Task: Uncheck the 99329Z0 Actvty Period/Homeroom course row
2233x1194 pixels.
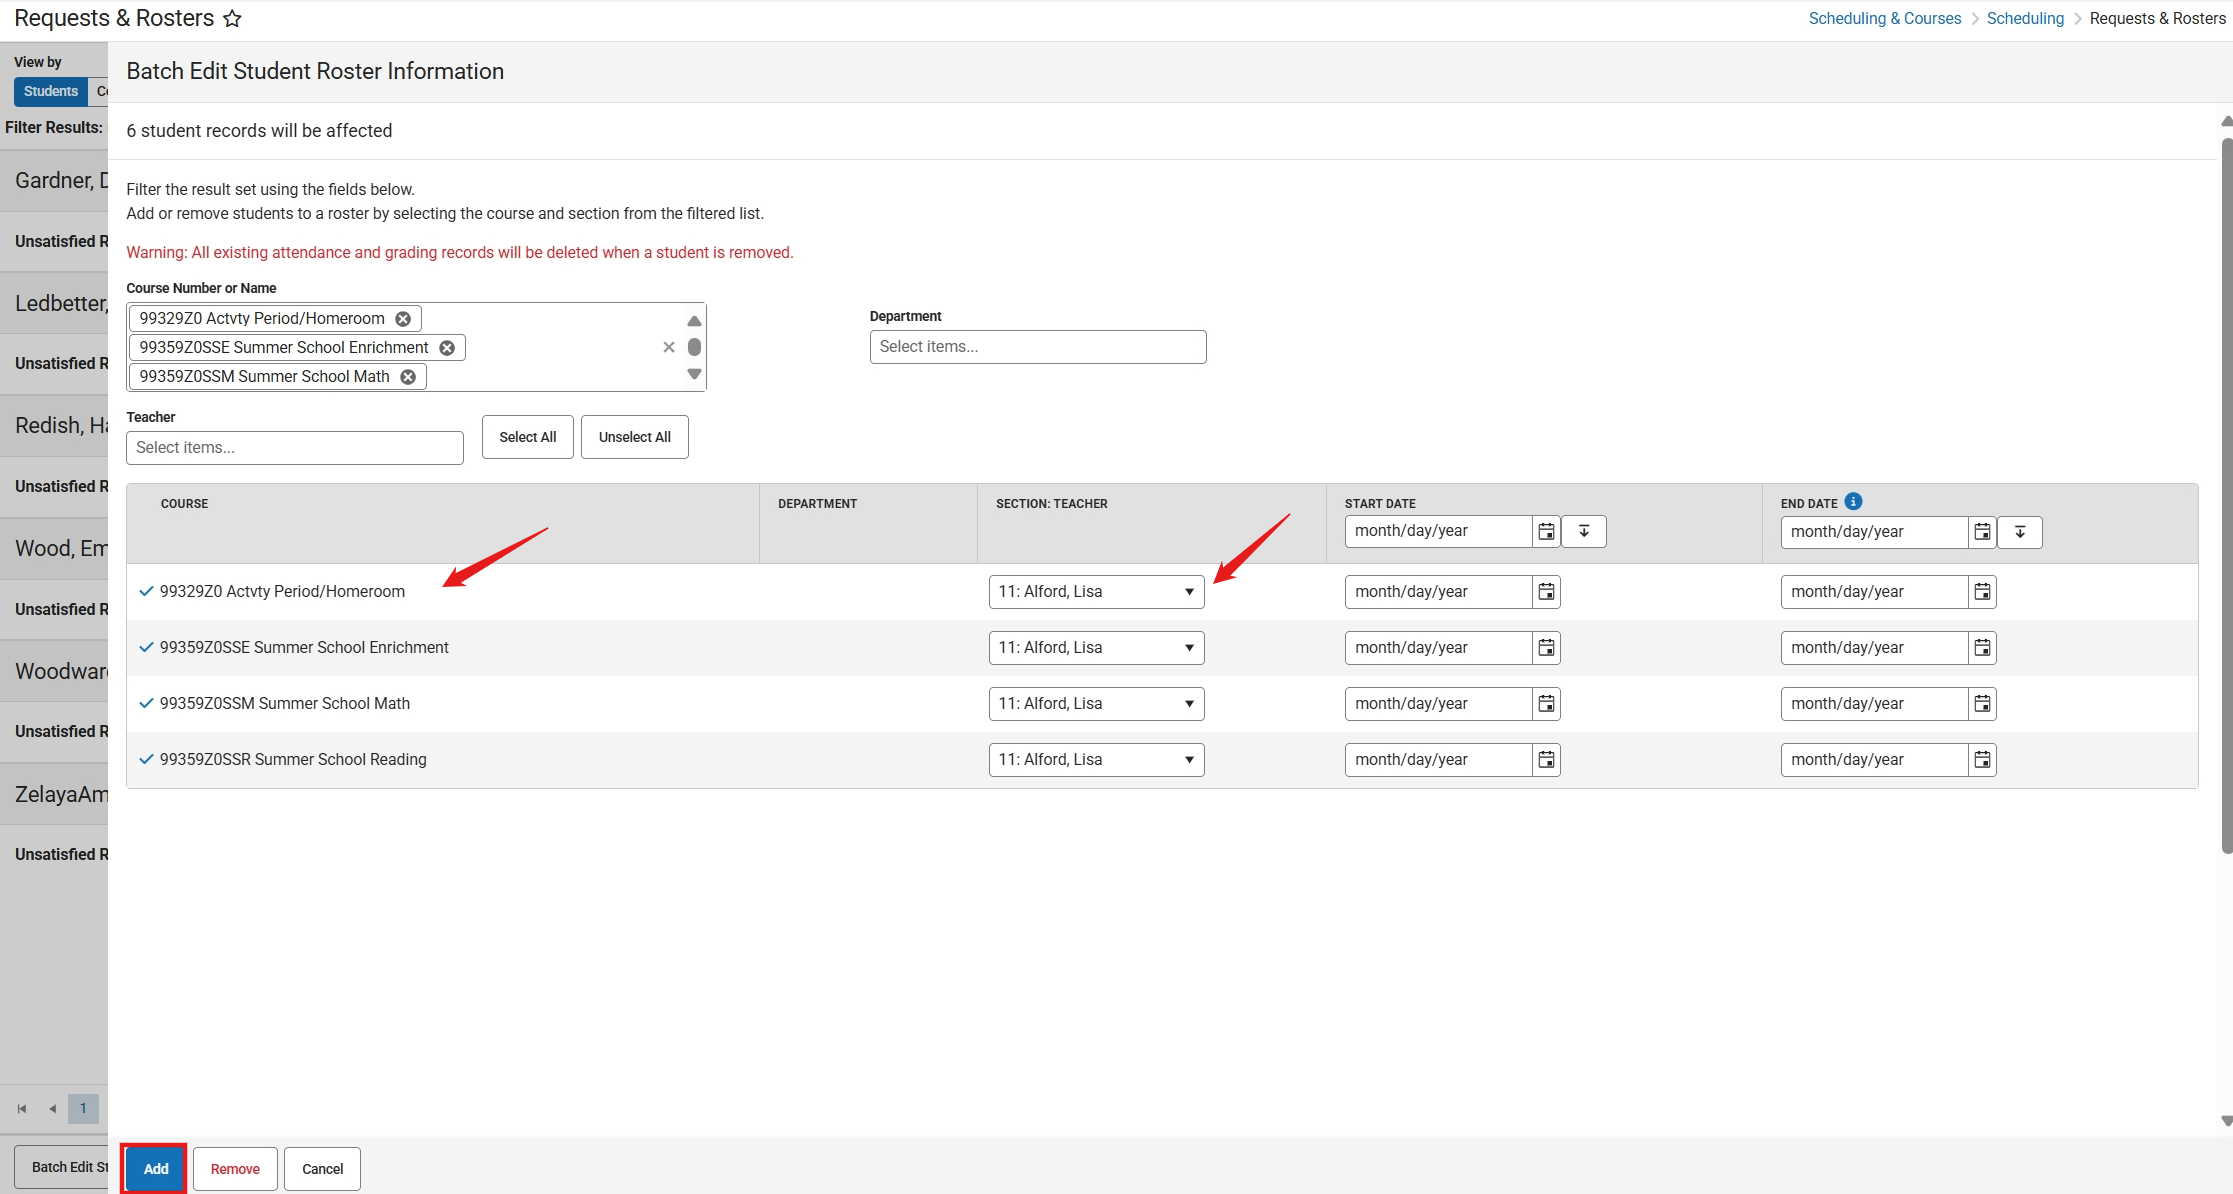Action: (x=146, y=591)
